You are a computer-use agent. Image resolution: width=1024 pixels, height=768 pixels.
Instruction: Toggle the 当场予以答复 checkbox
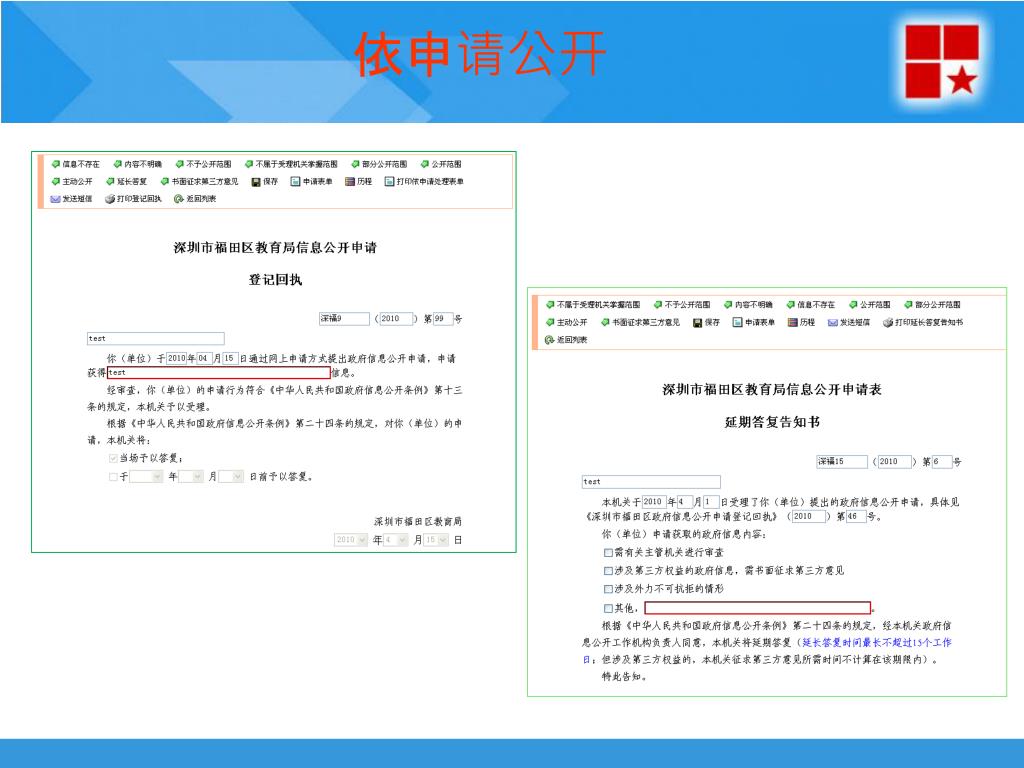113,458
